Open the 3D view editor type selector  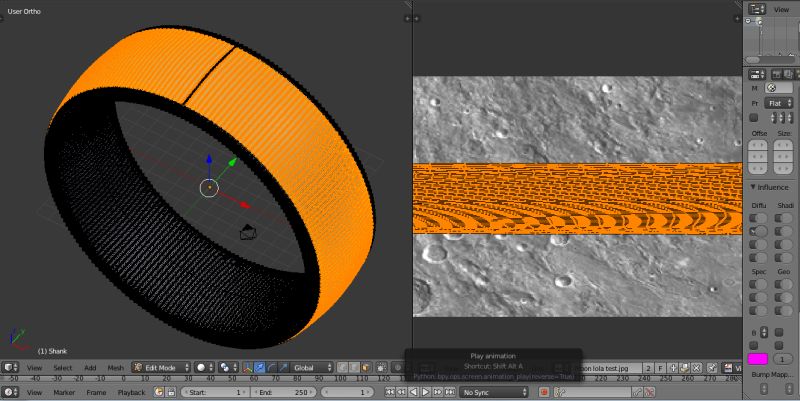click(10, 367)
